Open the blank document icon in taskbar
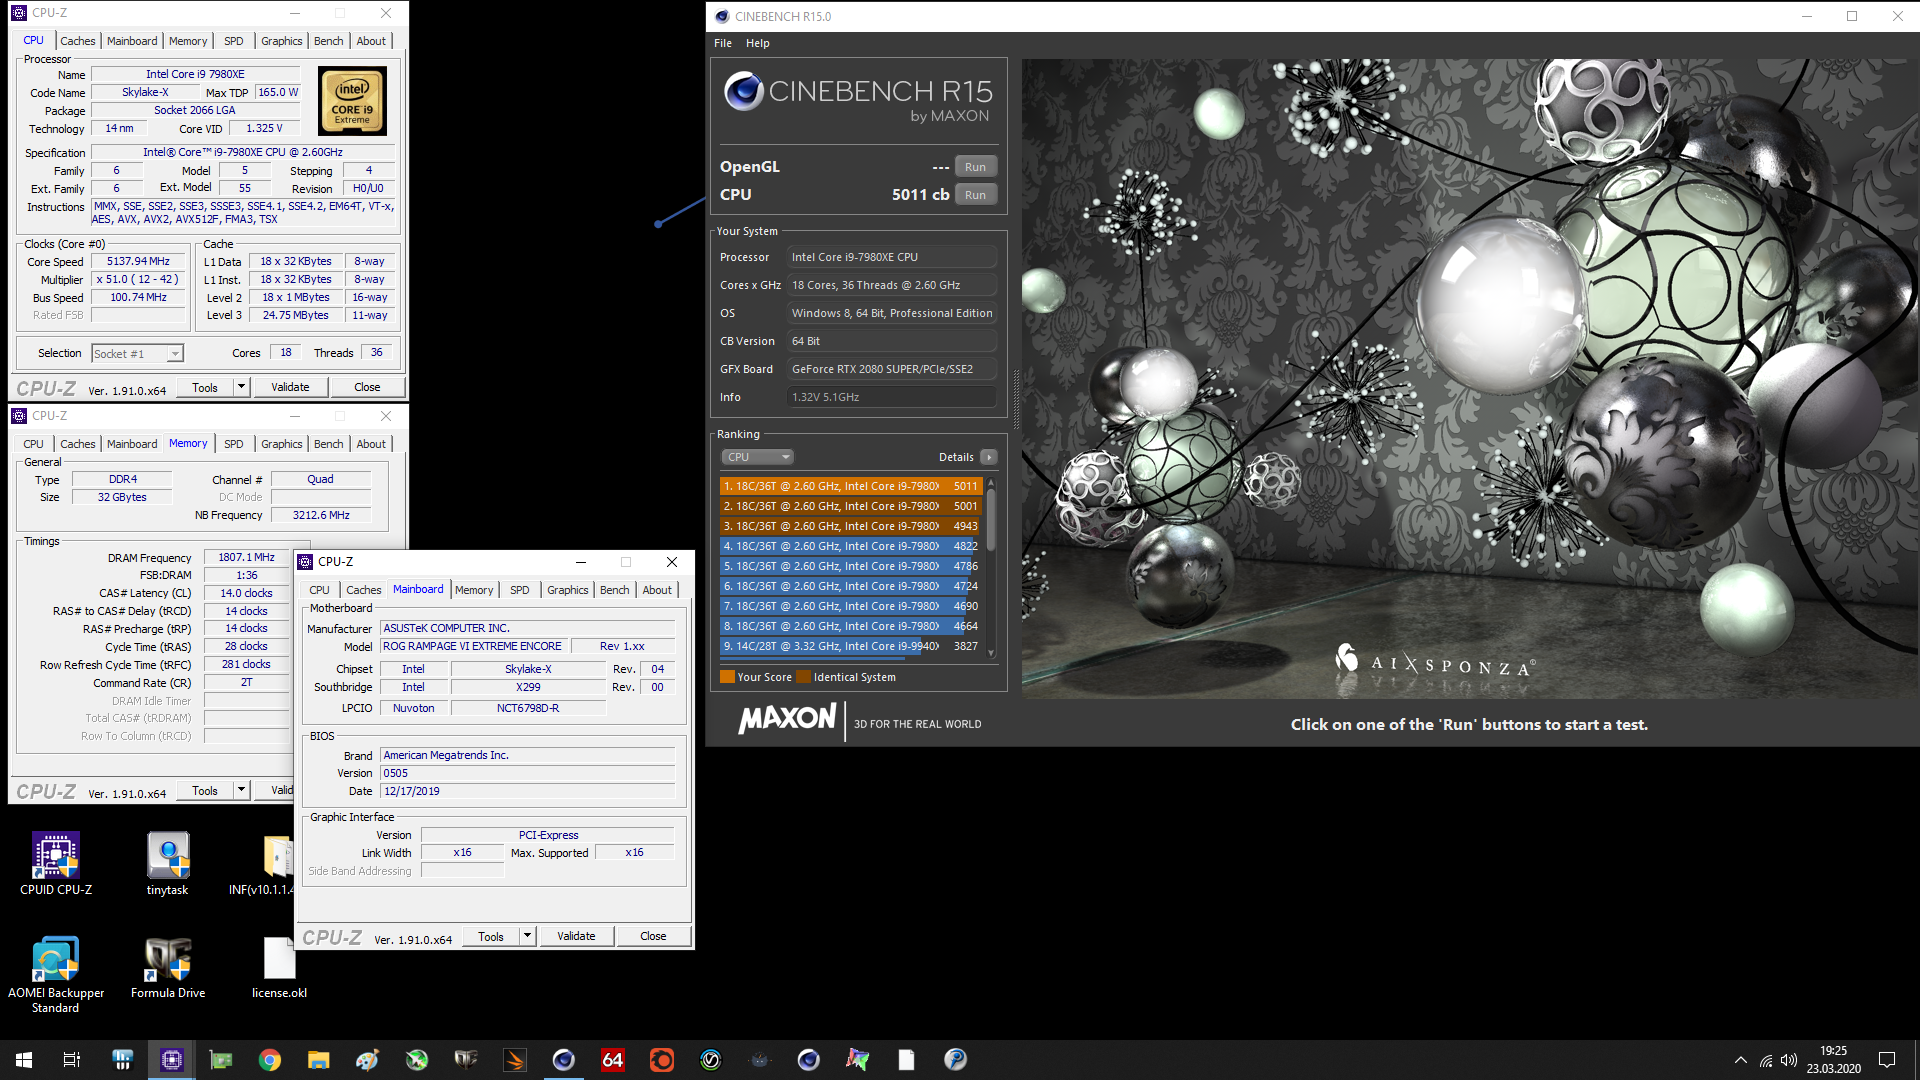Viewport: 1920px width, 1080px height. 906,1060
